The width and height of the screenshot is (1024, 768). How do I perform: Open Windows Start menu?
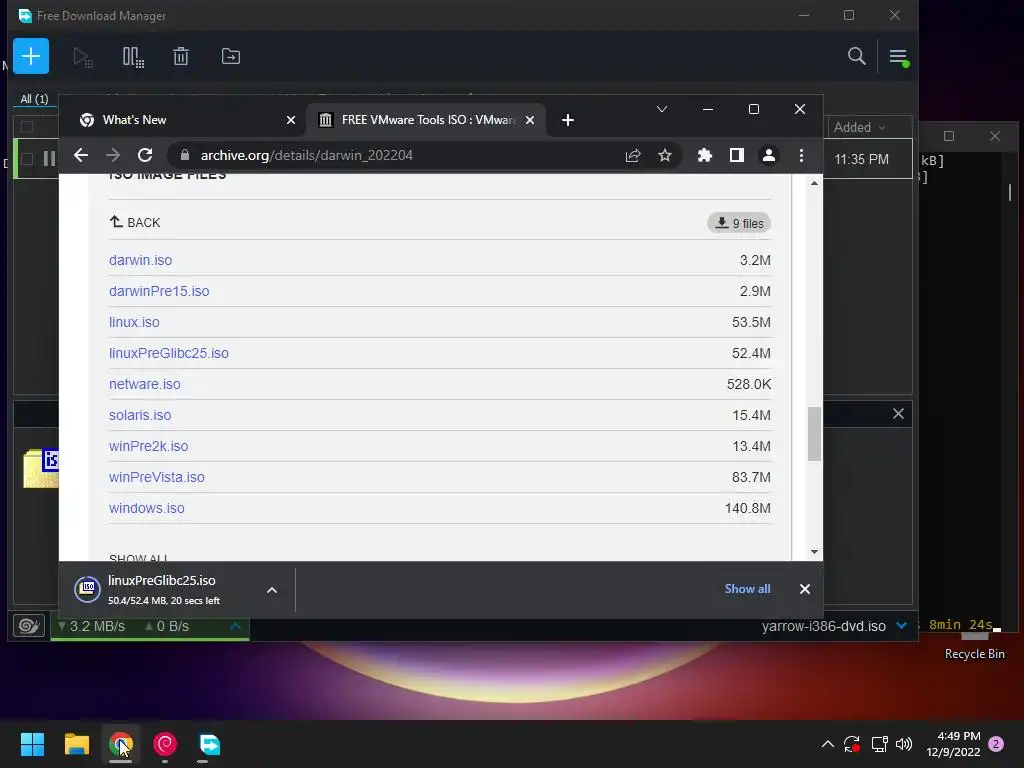click(32, 744)
